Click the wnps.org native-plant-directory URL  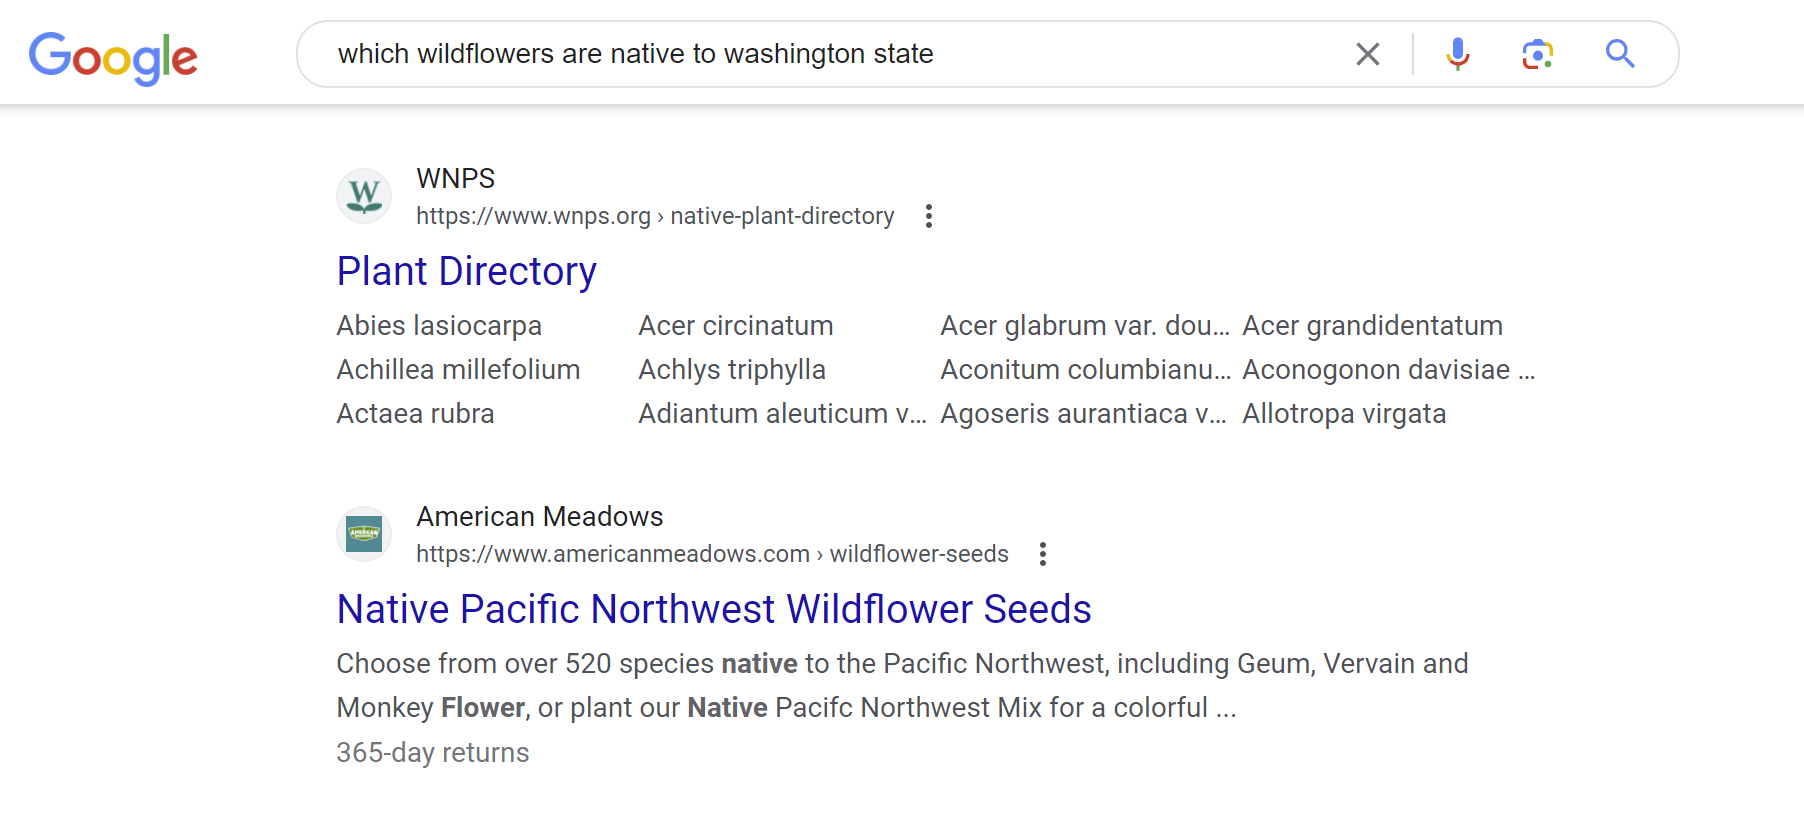pos(655,216)
